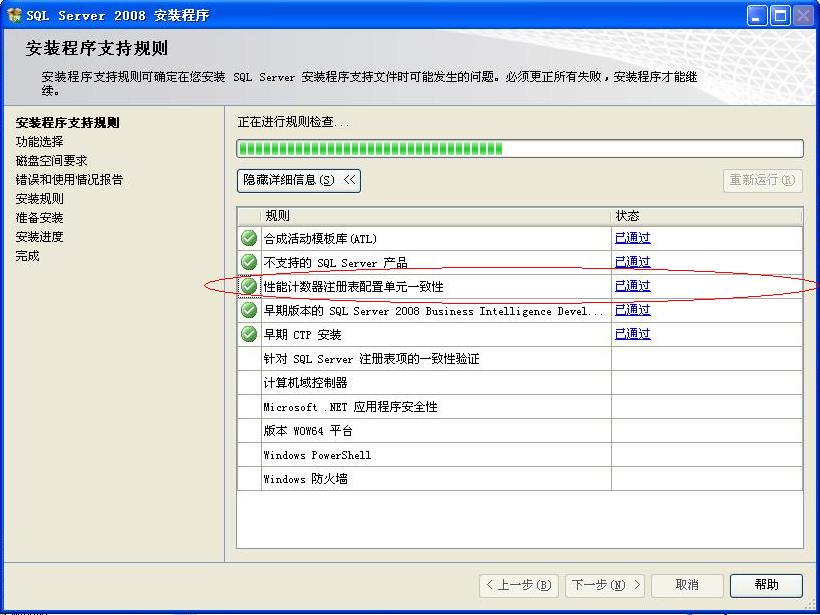This screenshot has width=820, height=615.
Task: Click the green check icon beside 合成活动模板库(ATL)
Action: [x=249, y=238]
